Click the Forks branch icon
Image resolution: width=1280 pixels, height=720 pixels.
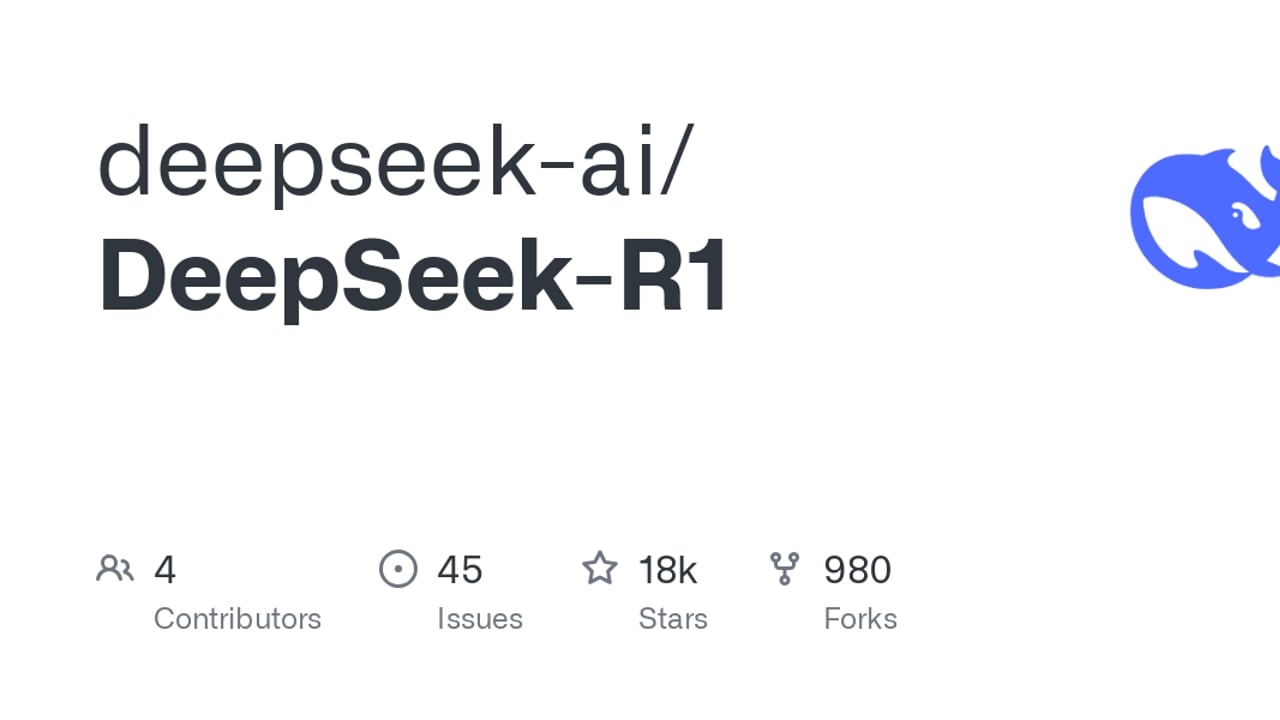785,569
